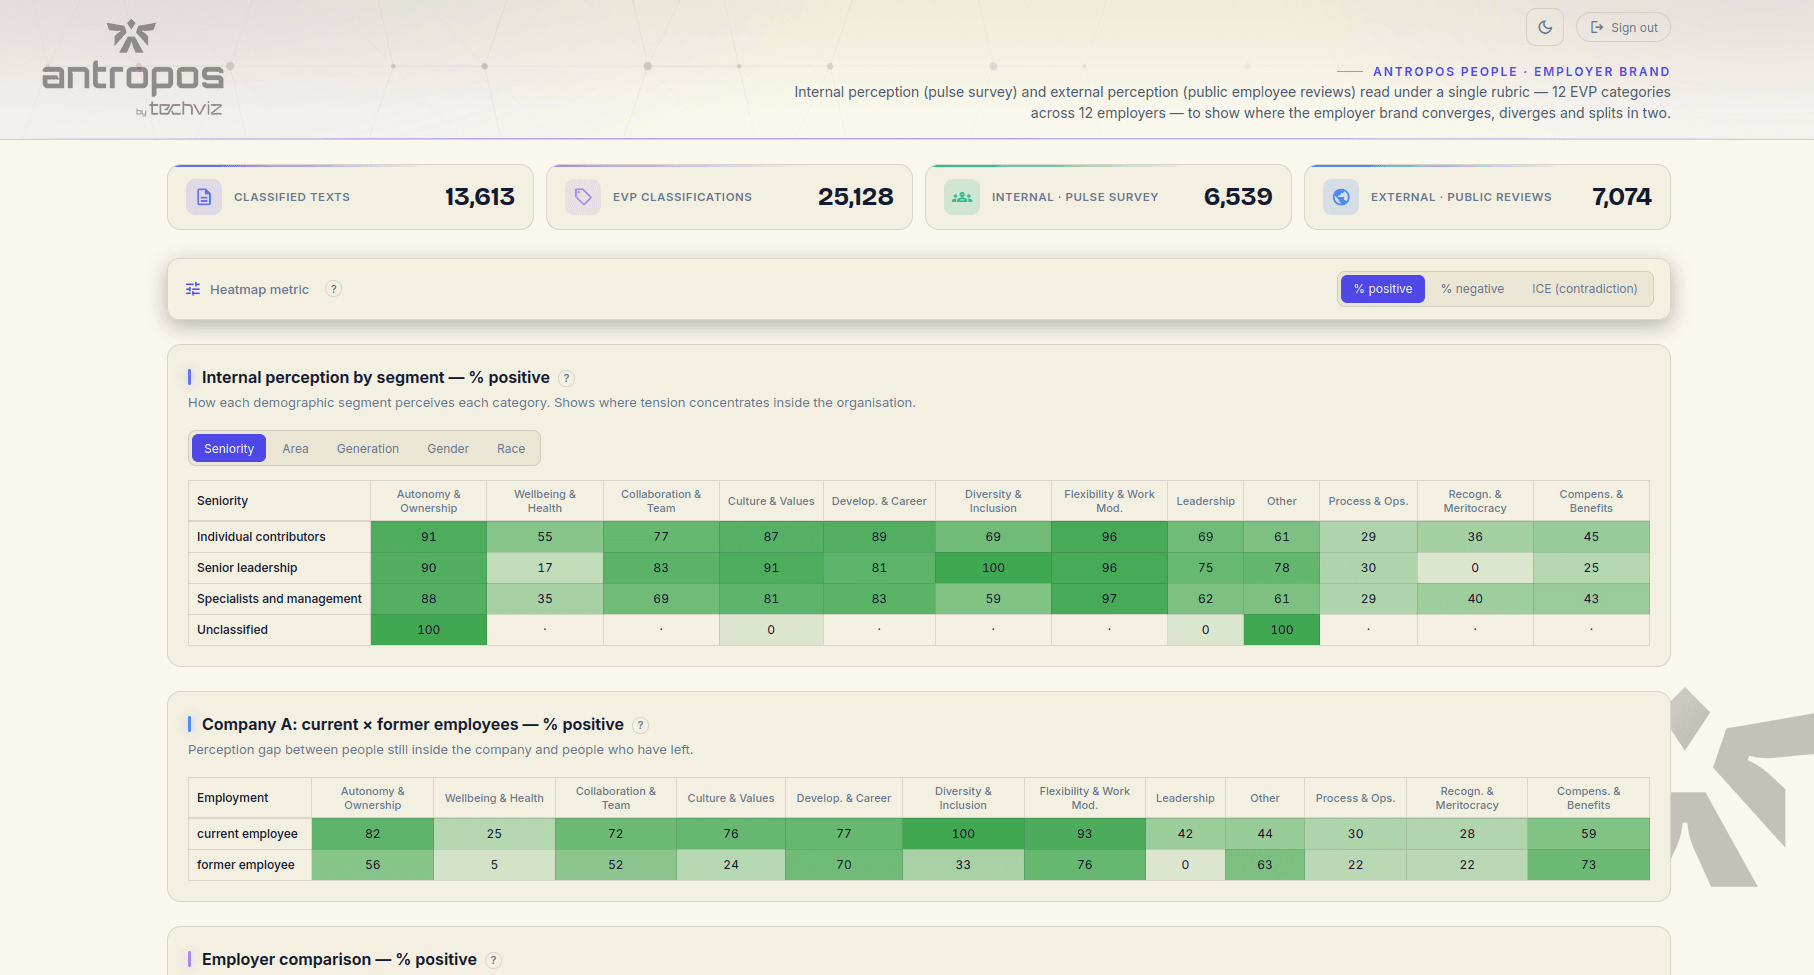Open help for Company A current × former employees
Image resolution: width=1814 pixels, height=975 pixels.
641,725
